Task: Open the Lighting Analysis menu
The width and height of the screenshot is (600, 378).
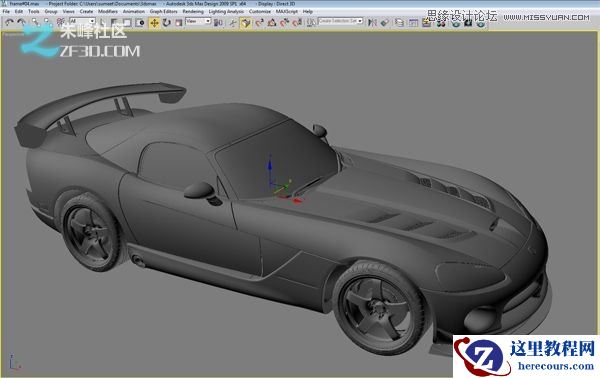Action: tap(226, 11)
